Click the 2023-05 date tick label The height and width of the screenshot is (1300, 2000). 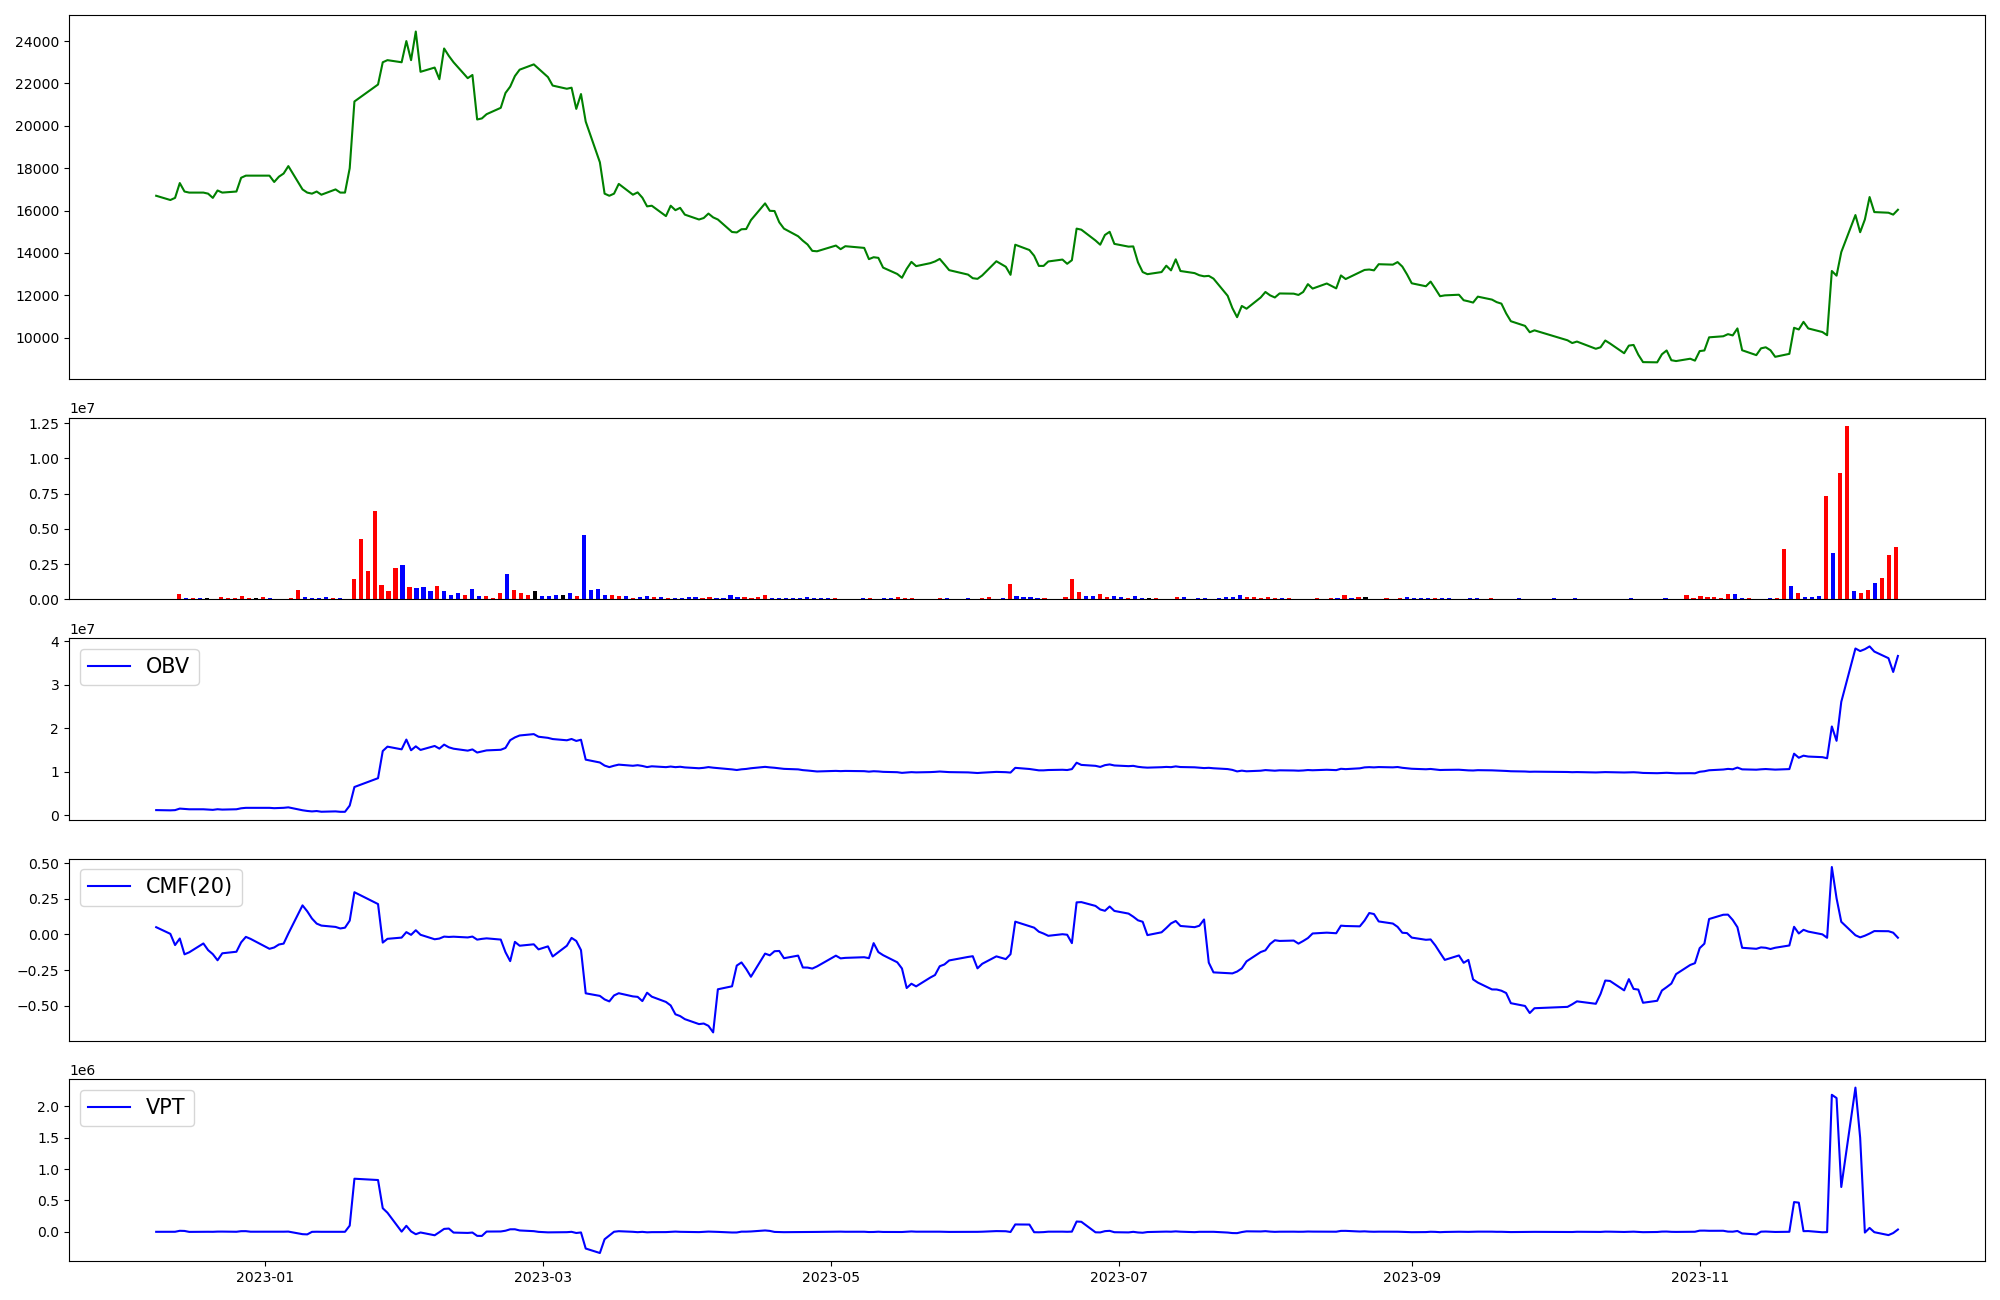(831, 1277)
